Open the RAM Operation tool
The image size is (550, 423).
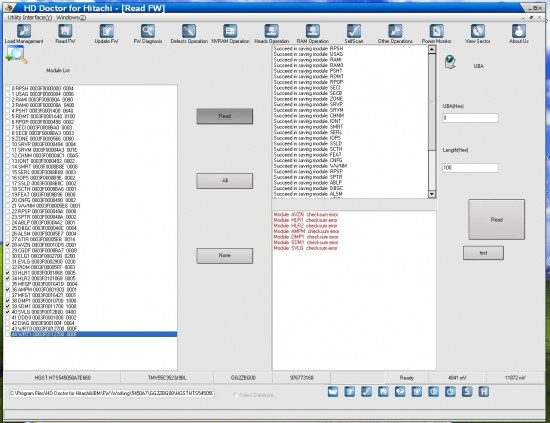pos(313,34)
